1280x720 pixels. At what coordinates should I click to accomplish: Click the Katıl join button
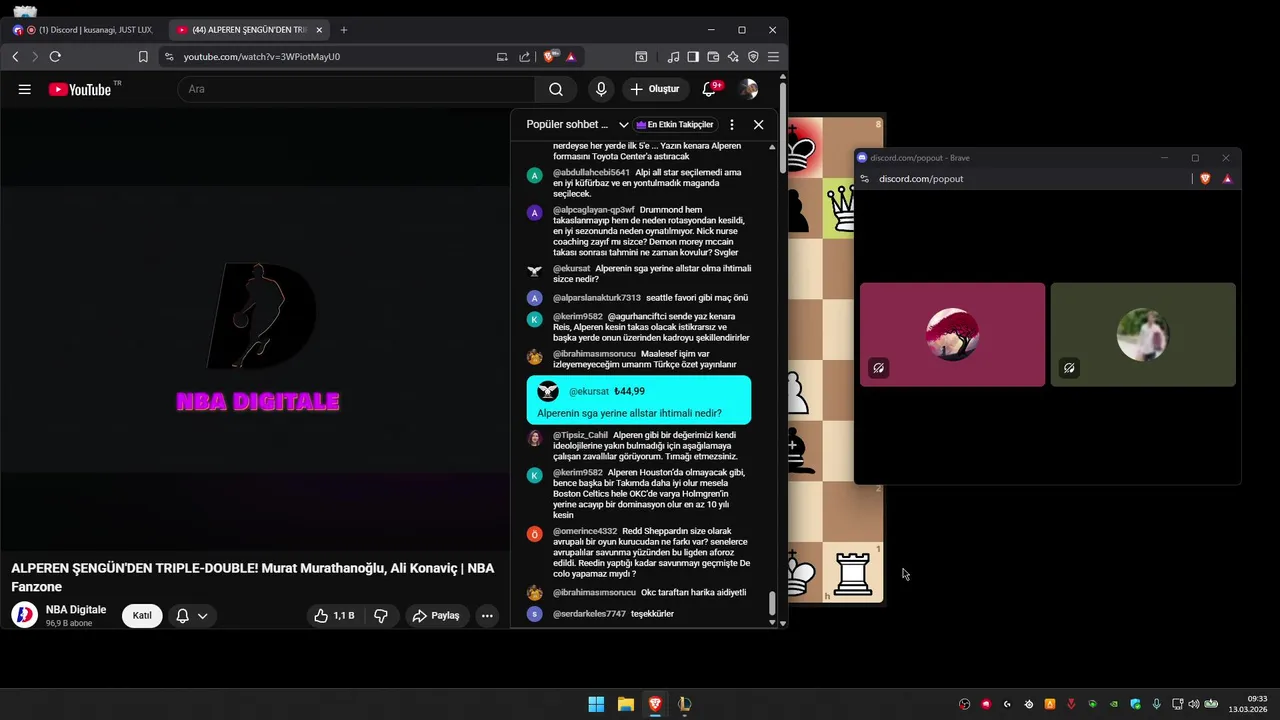142,616
